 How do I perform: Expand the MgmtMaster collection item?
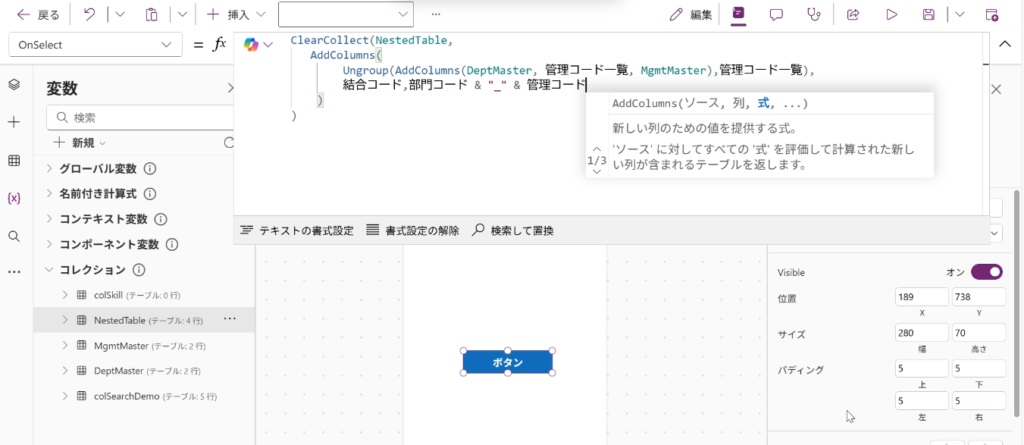click(65, 346)
